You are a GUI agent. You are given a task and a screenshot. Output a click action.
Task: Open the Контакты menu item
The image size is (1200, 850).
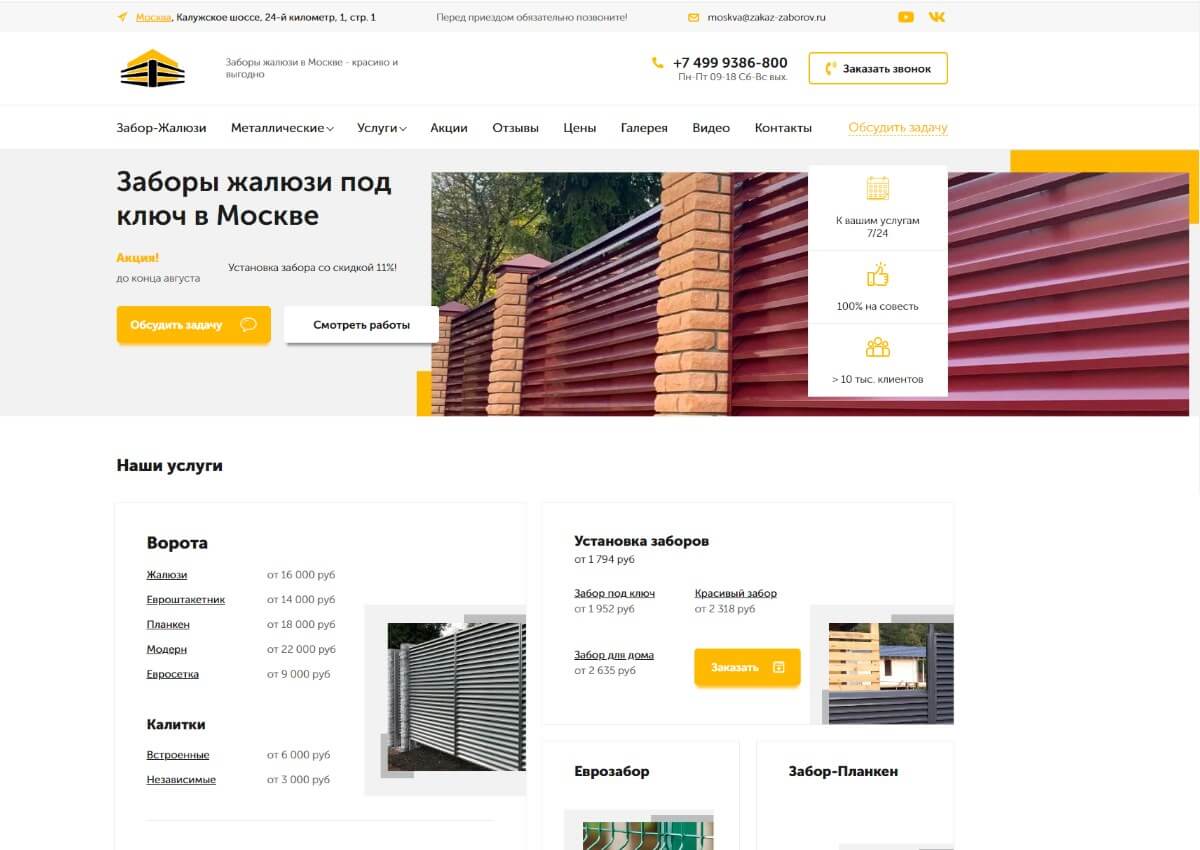(783, 128)
